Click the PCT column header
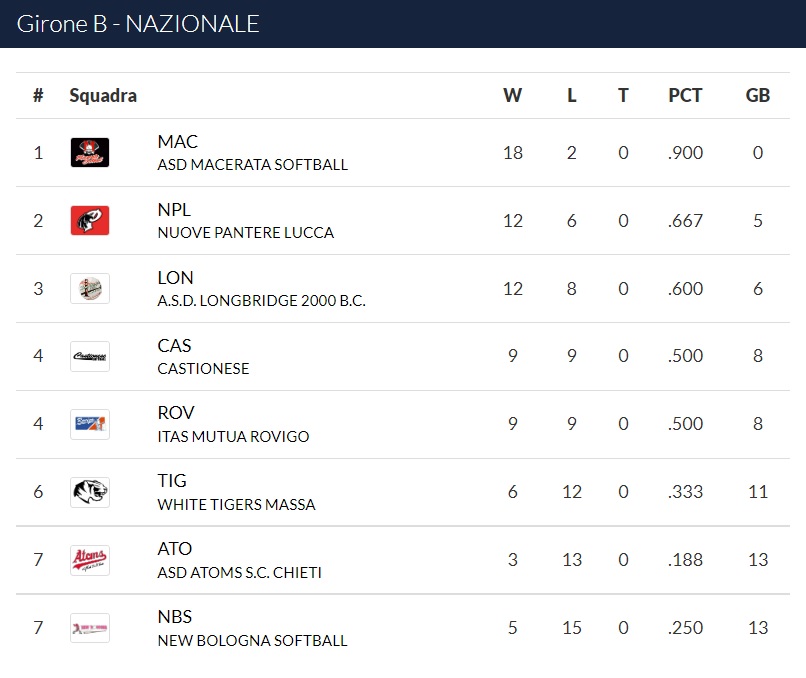The width and height of the screenshot is (806, 678). coord(685,95)
